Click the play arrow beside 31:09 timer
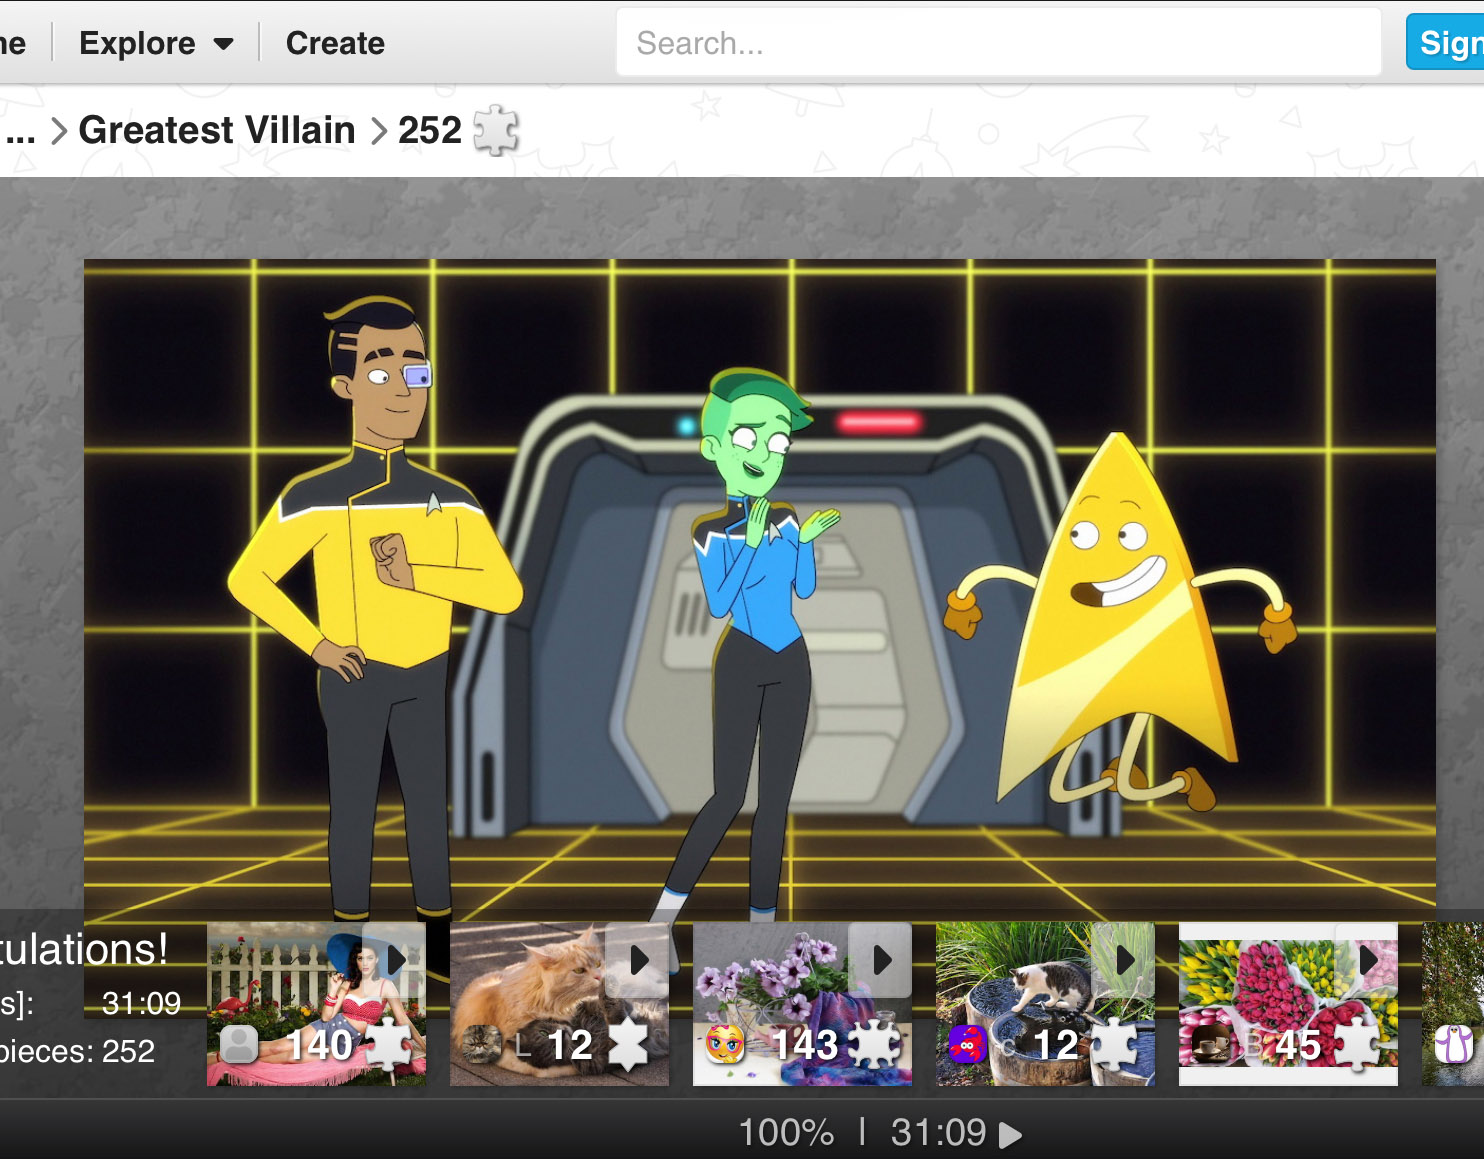The width and height of the screenshot is (1484, 1159). 1010,1134
